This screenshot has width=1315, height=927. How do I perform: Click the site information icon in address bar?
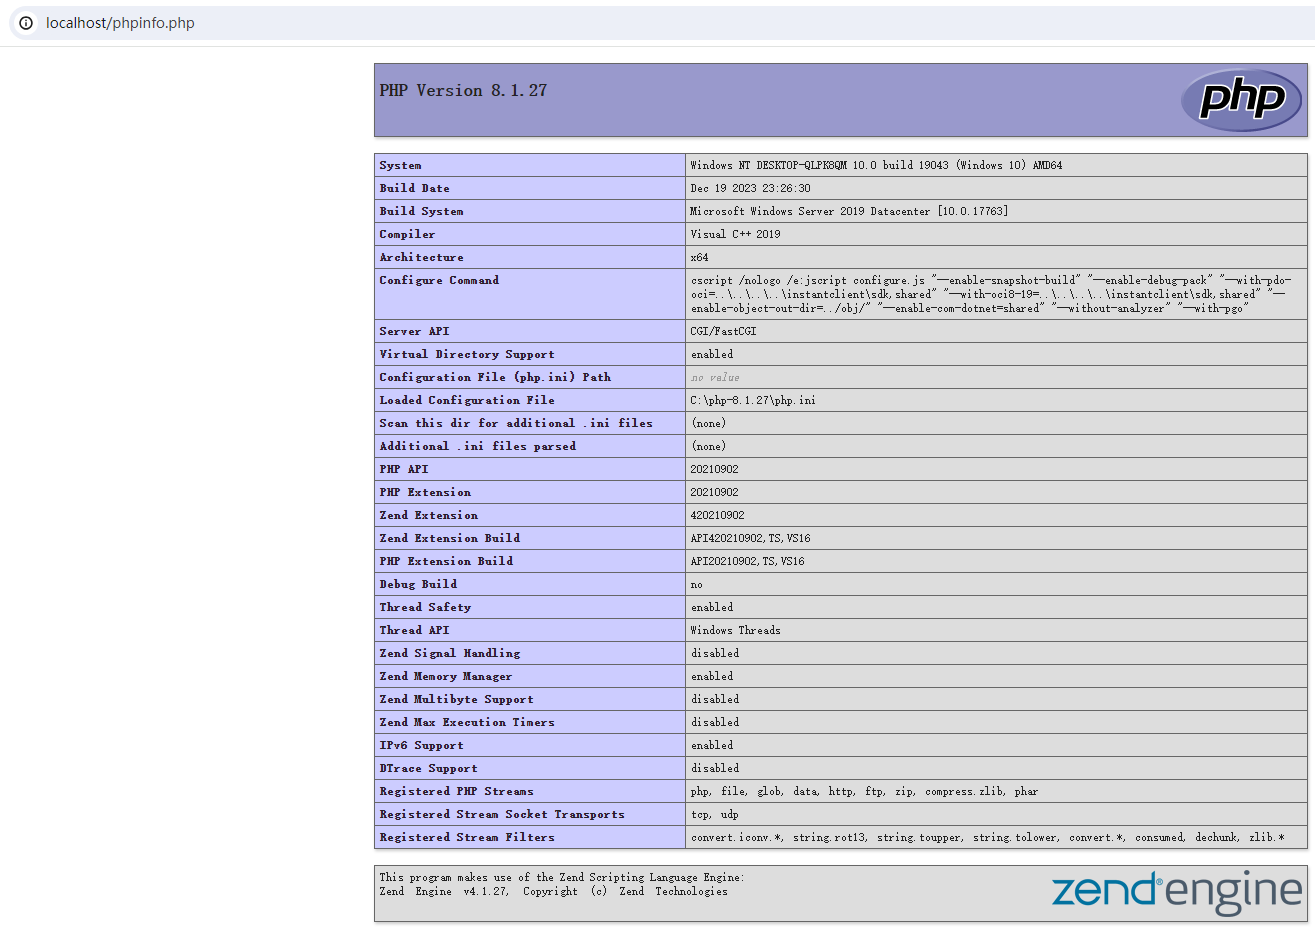(26, 23)
